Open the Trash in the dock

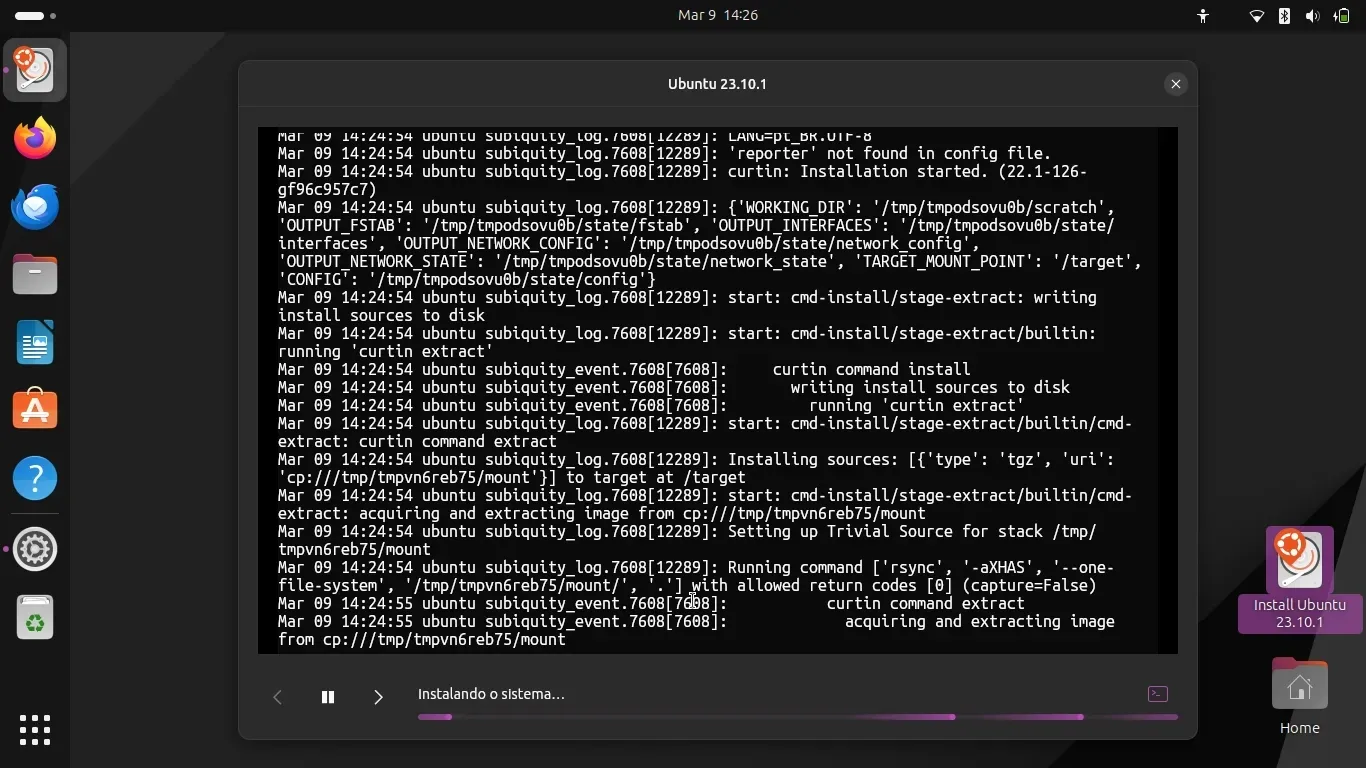tap(35, 618)
